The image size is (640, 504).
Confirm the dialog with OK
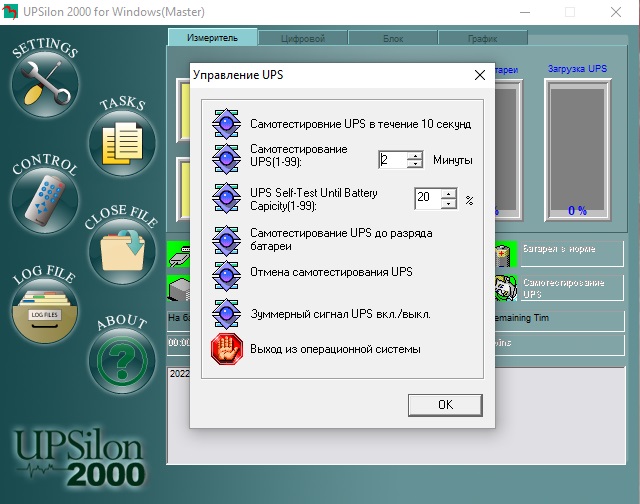pyautogui.click(x=445, y=405)
